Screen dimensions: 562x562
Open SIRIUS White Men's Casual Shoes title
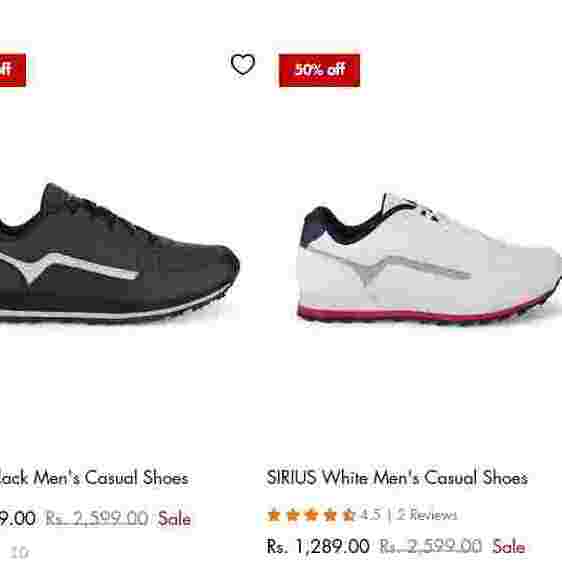(397, 477)
